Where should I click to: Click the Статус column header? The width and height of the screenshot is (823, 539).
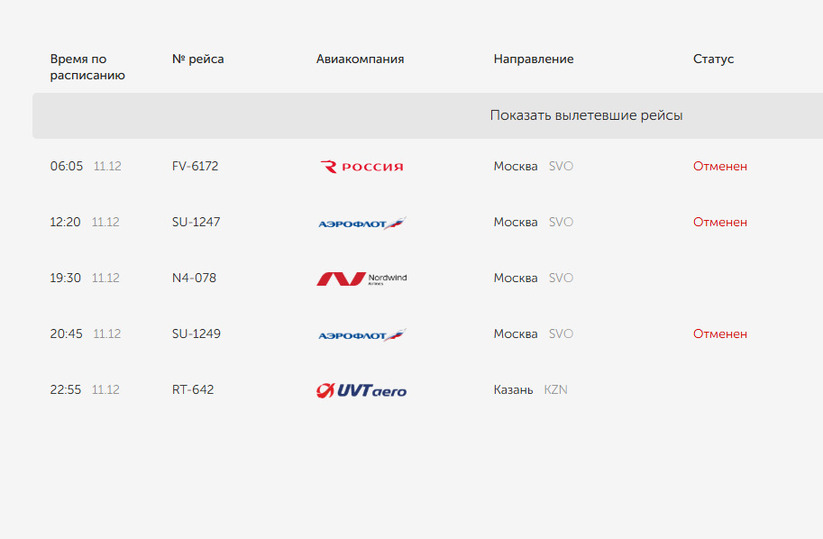[x=713, y=59]
